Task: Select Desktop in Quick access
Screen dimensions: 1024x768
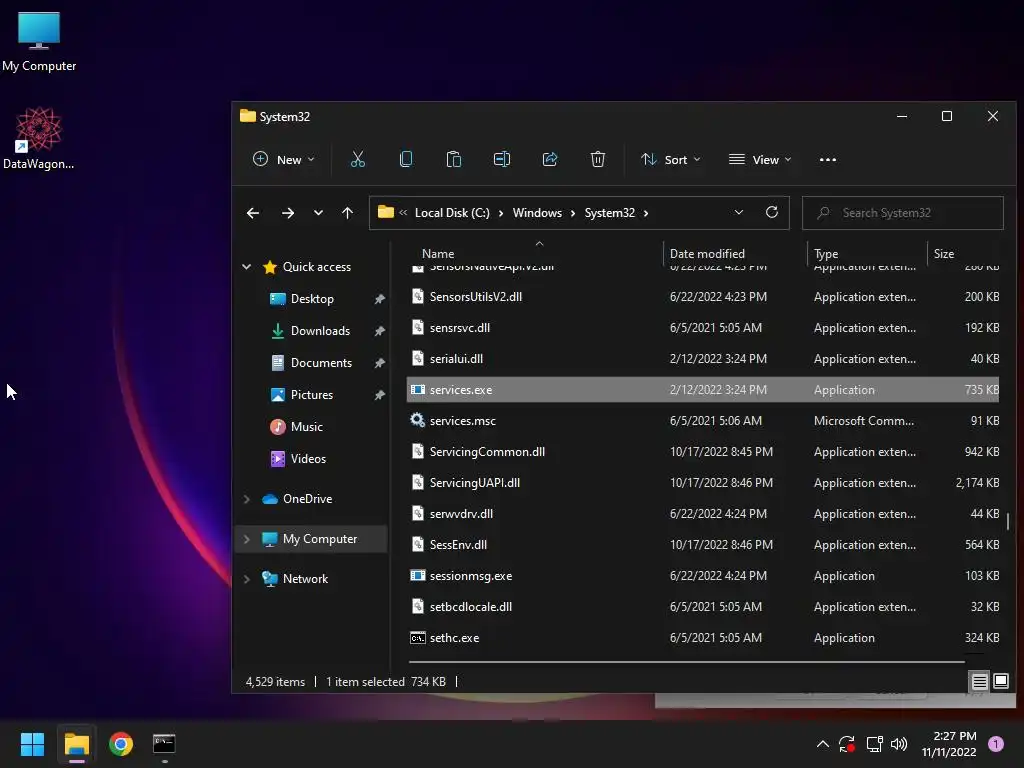Action: pyautogui.click(x=312, y=298)
